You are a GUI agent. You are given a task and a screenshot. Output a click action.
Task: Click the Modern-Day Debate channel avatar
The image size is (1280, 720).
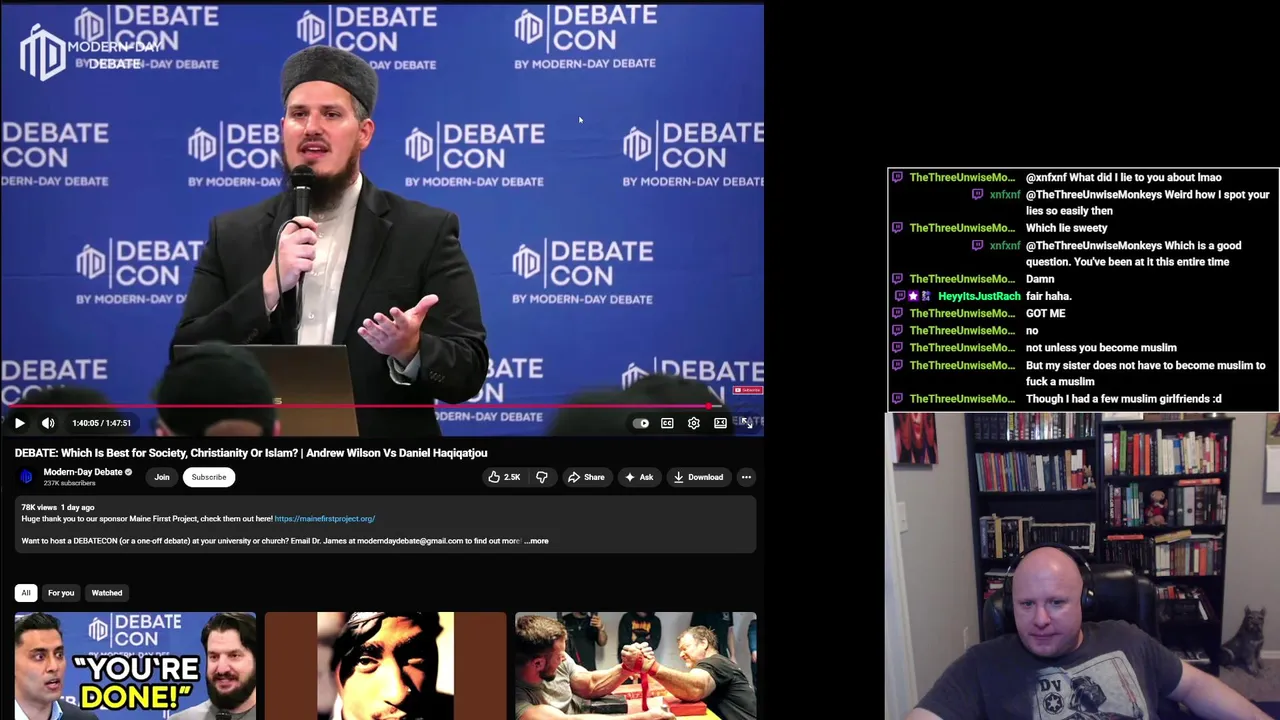click(x=27, y=477)
